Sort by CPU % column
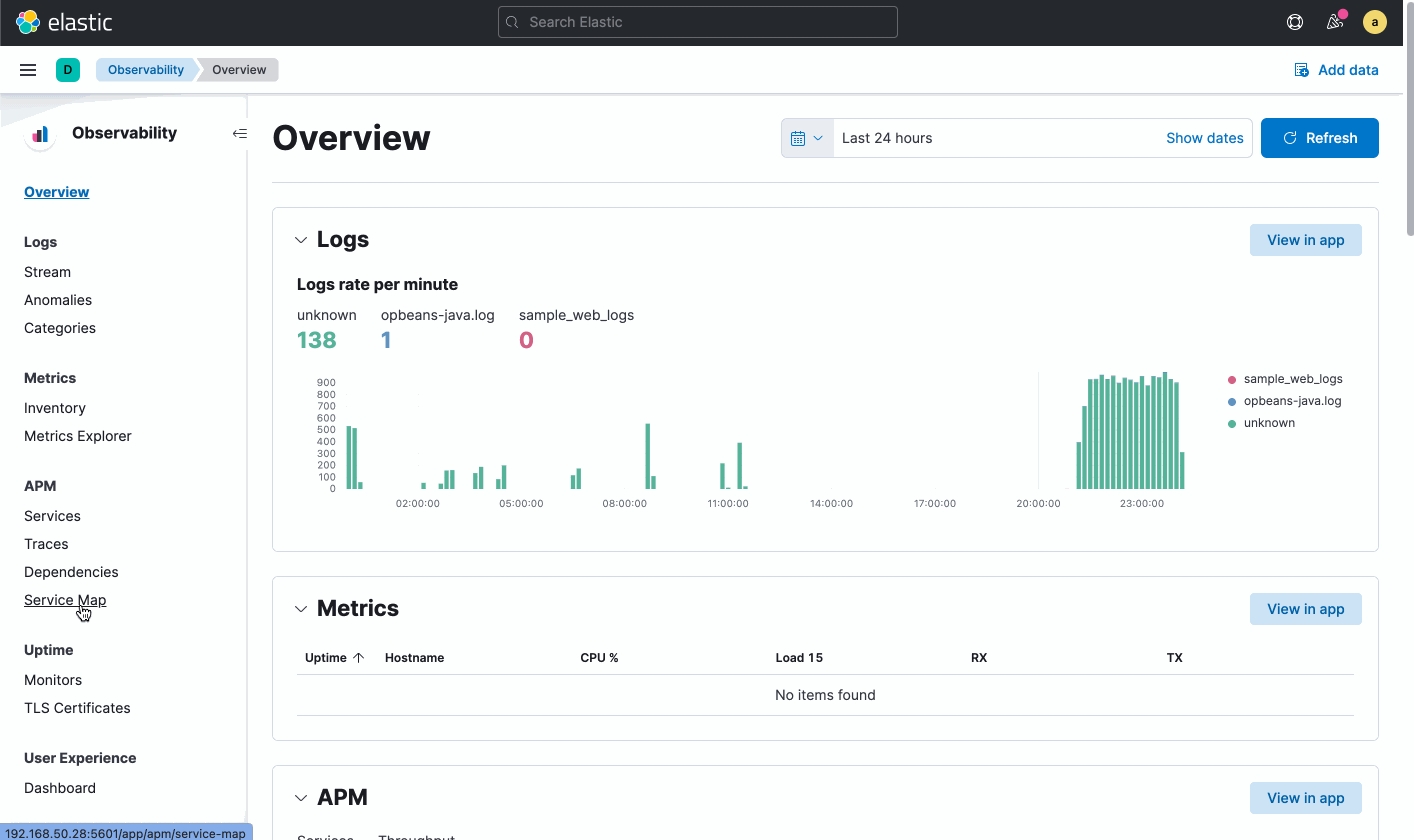Image resolution: width=1414 pixels, height=840 pixels. [599, 658]
